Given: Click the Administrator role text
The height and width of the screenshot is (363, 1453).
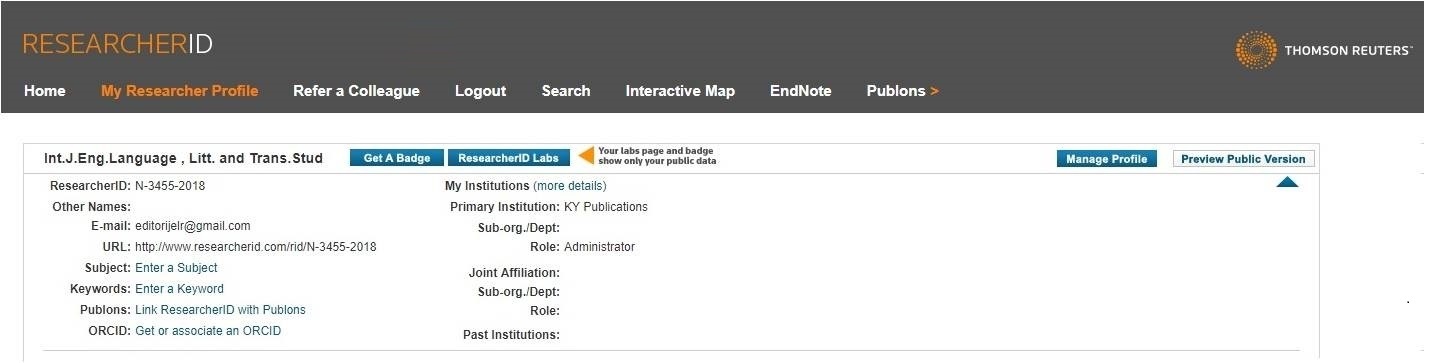Looking at the screenshot, I should point(599,247).
